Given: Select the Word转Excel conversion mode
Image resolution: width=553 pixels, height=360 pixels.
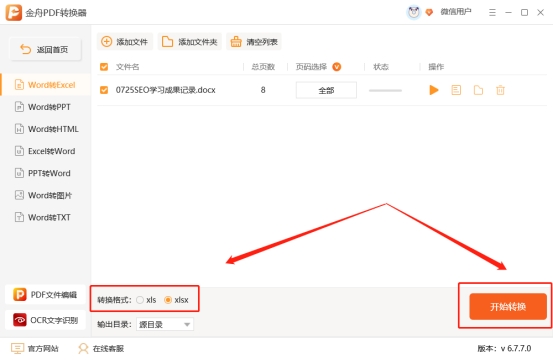Looking at the screenshot, I should pyautogui.click(x=45, y=85).
